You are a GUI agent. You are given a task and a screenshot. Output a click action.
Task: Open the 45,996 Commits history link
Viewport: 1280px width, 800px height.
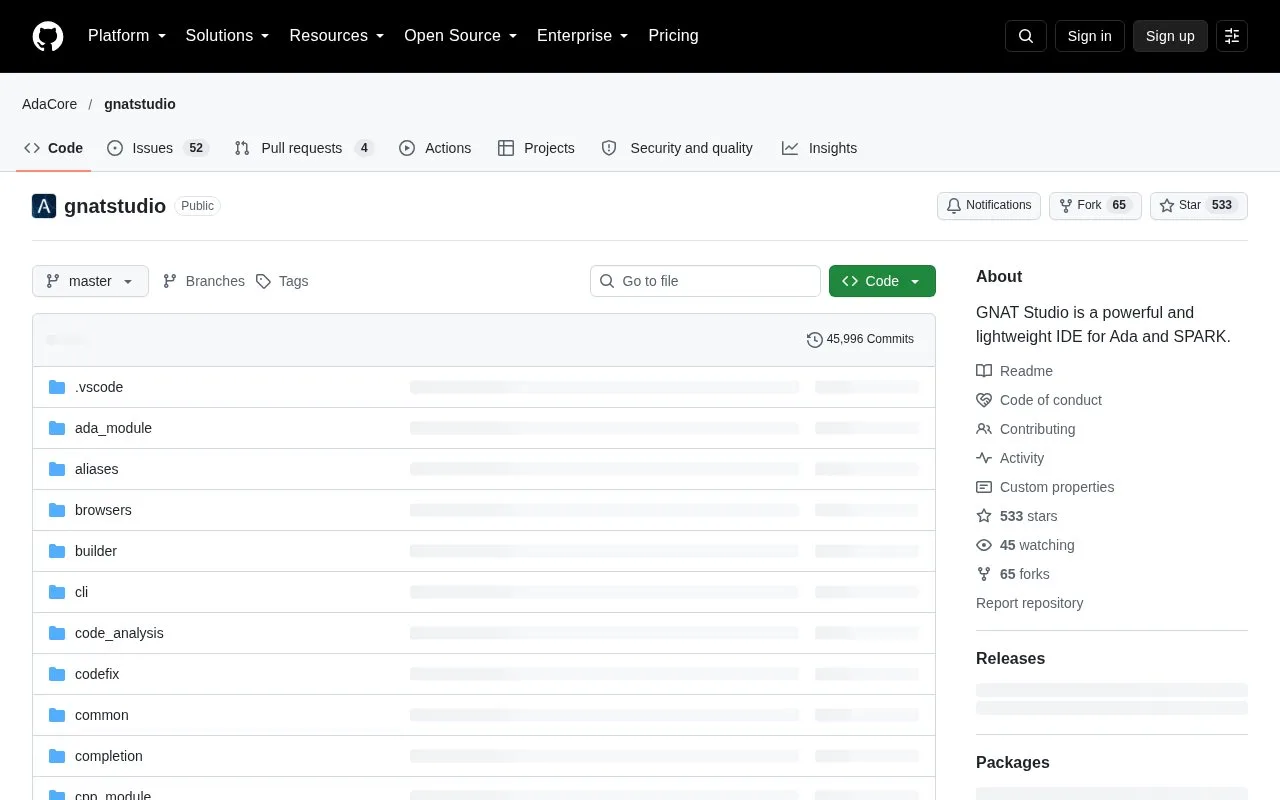click(x=860, y=339)
